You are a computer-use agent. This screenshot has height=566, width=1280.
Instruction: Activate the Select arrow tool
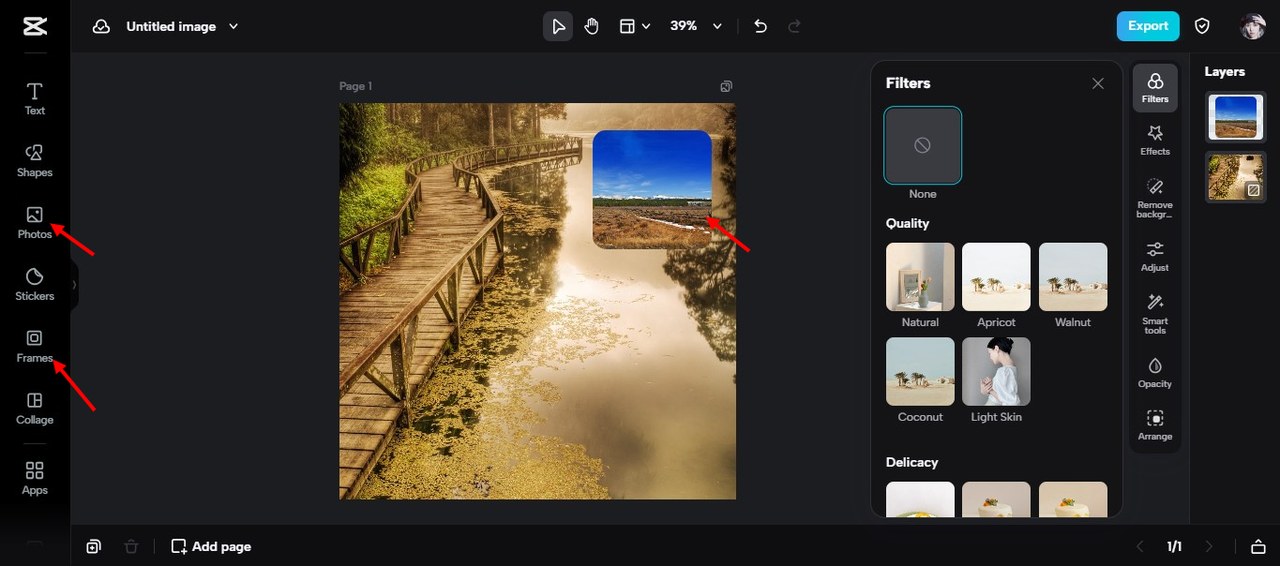(x=558, y=26)
